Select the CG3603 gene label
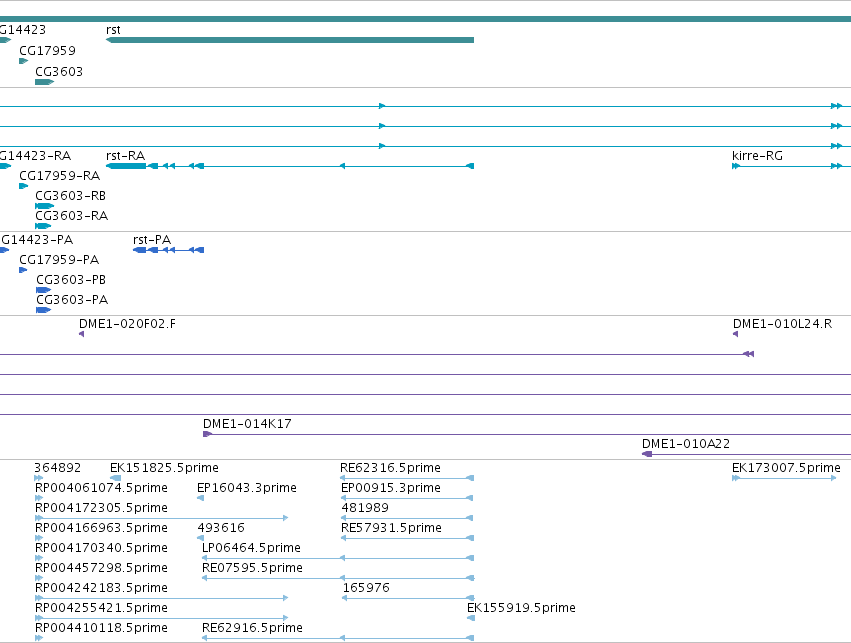Viewport: 851px width, 643px height. point(59,72)
